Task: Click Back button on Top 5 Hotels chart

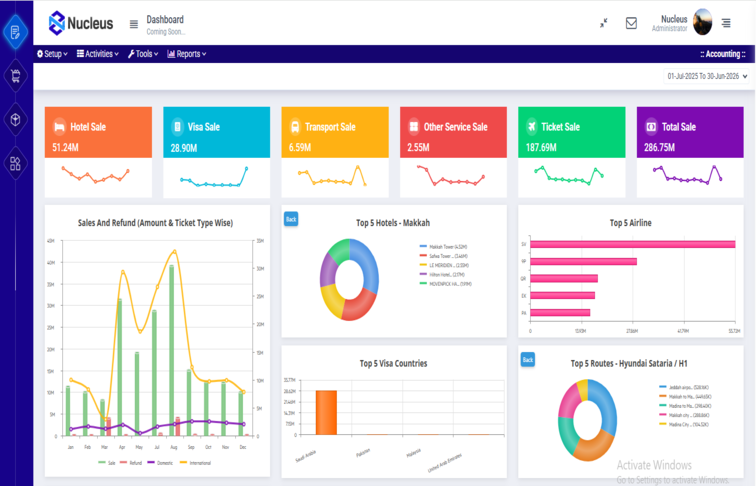Action: pyautogui.click(x=291, y=219)
